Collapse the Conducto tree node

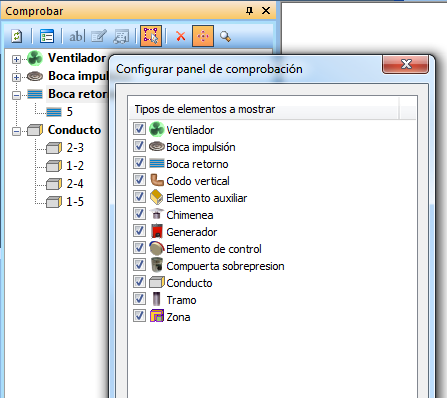tap(16, 131)
